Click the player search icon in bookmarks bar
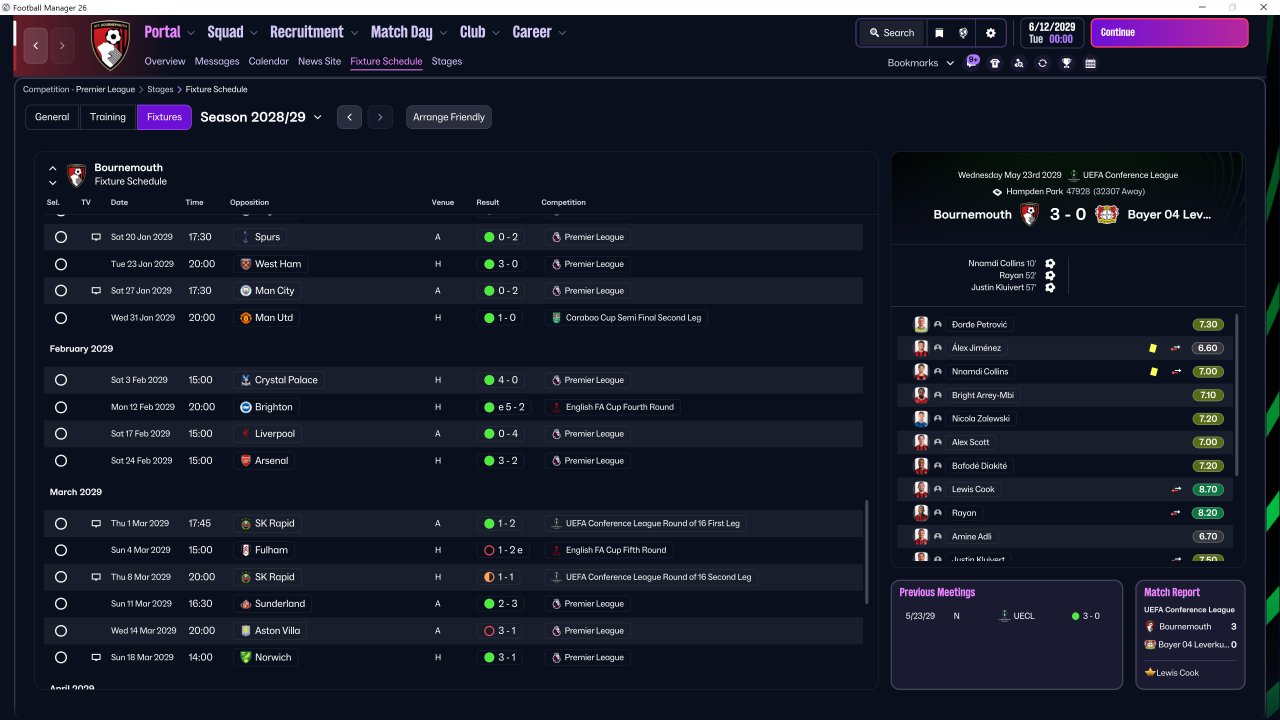This screenshot has height=720, width=1280. (x=1018, y=63)
